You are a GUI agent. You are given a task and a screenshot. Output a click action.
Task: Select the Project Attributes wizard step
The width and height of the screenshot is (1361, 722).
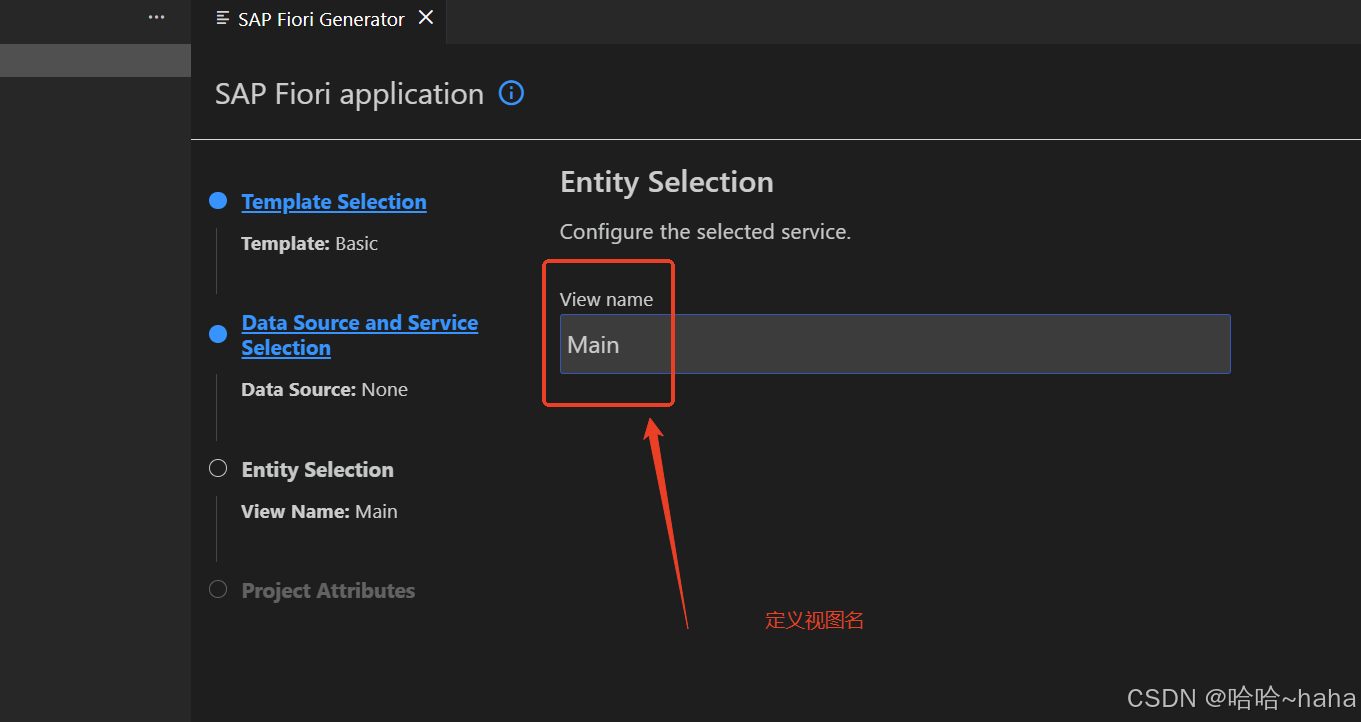(x=328, y=590)
